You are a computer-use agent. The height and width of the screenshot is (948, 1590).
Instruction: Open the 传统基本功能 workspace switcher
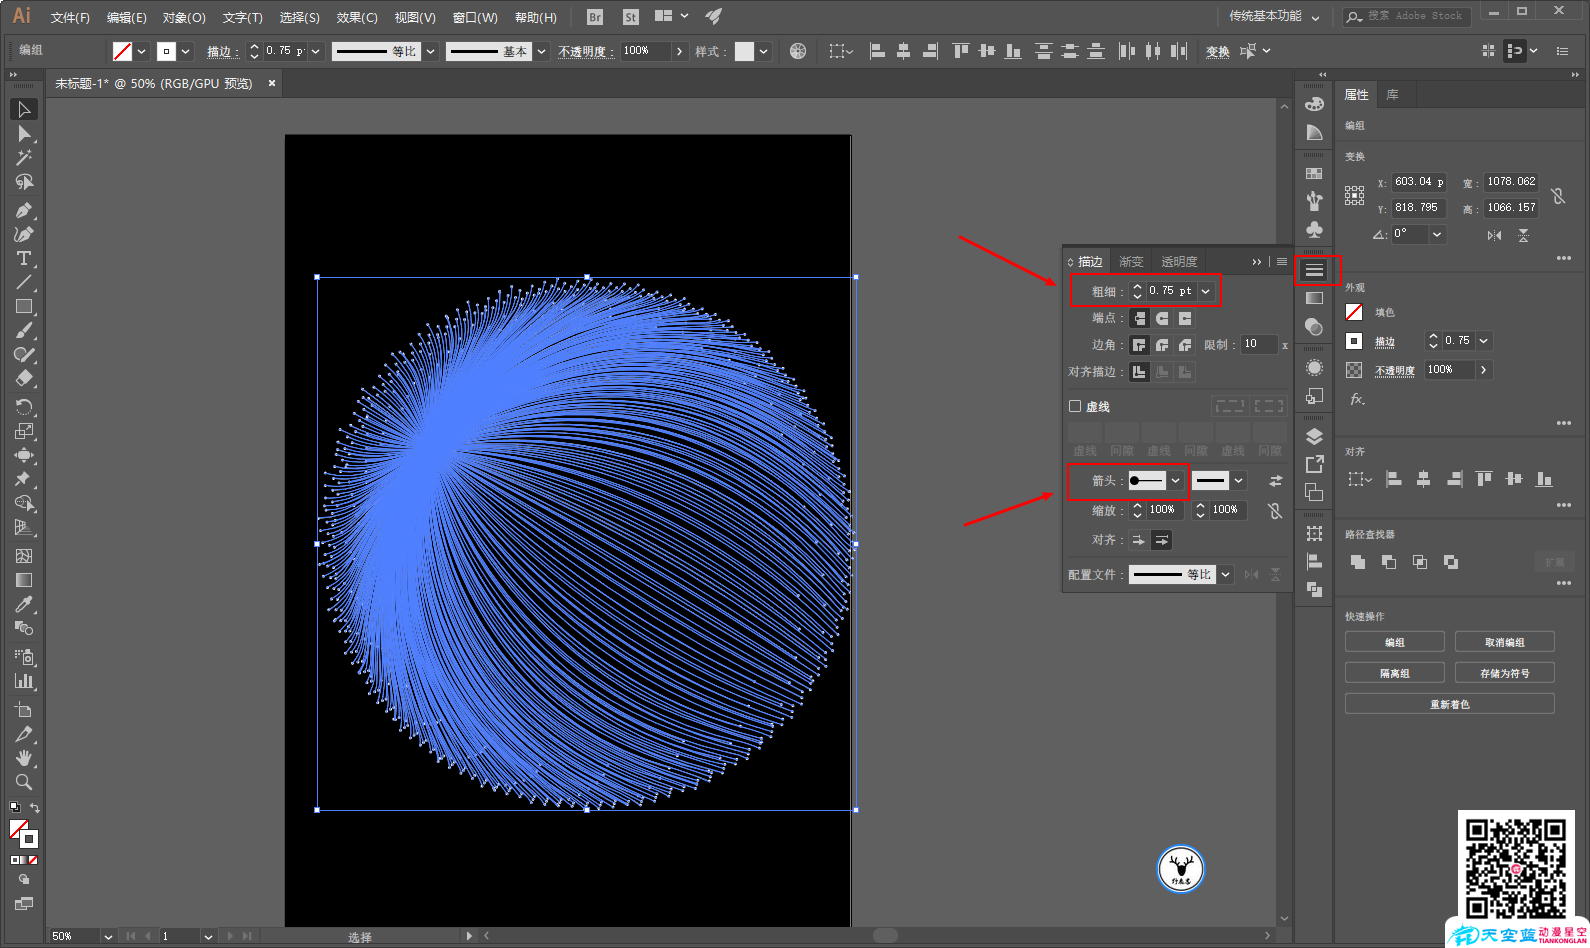(x=1274, y=16)
